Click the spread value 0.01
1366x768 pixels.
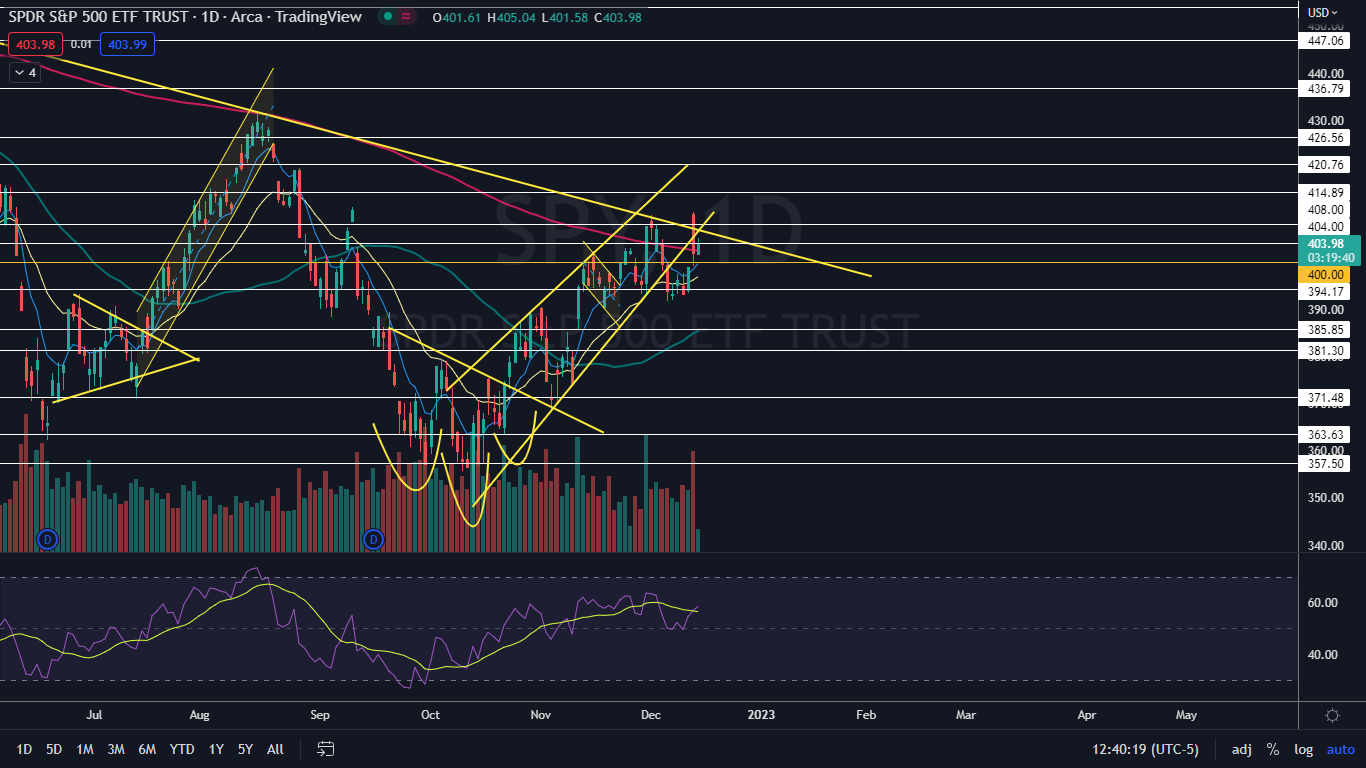point(82,44)
